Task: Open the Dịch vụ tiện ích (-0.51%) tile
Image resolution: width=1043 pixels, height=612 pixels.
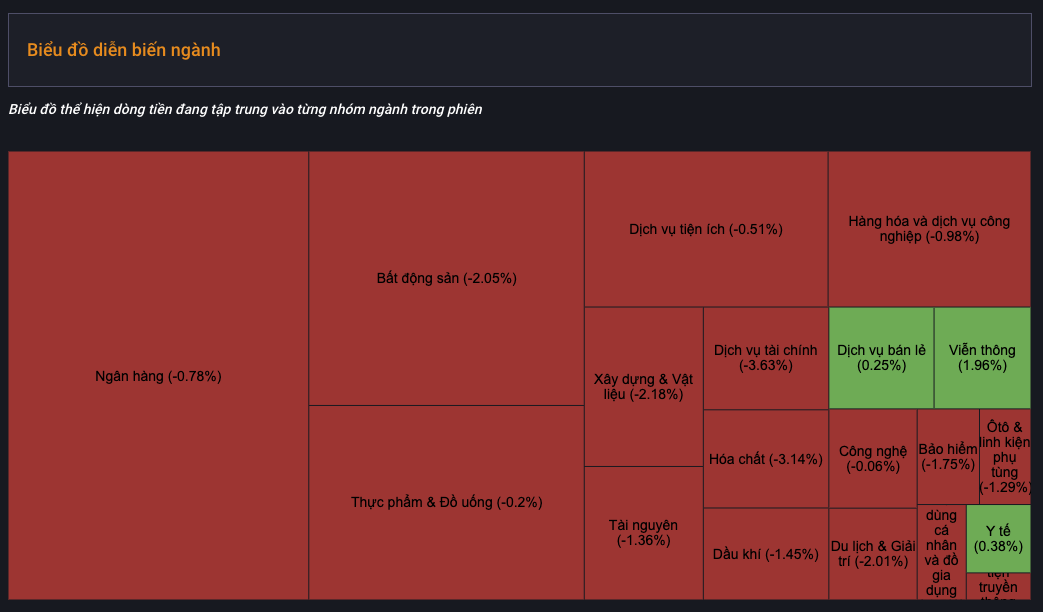Action: click(x=706, y=229)
